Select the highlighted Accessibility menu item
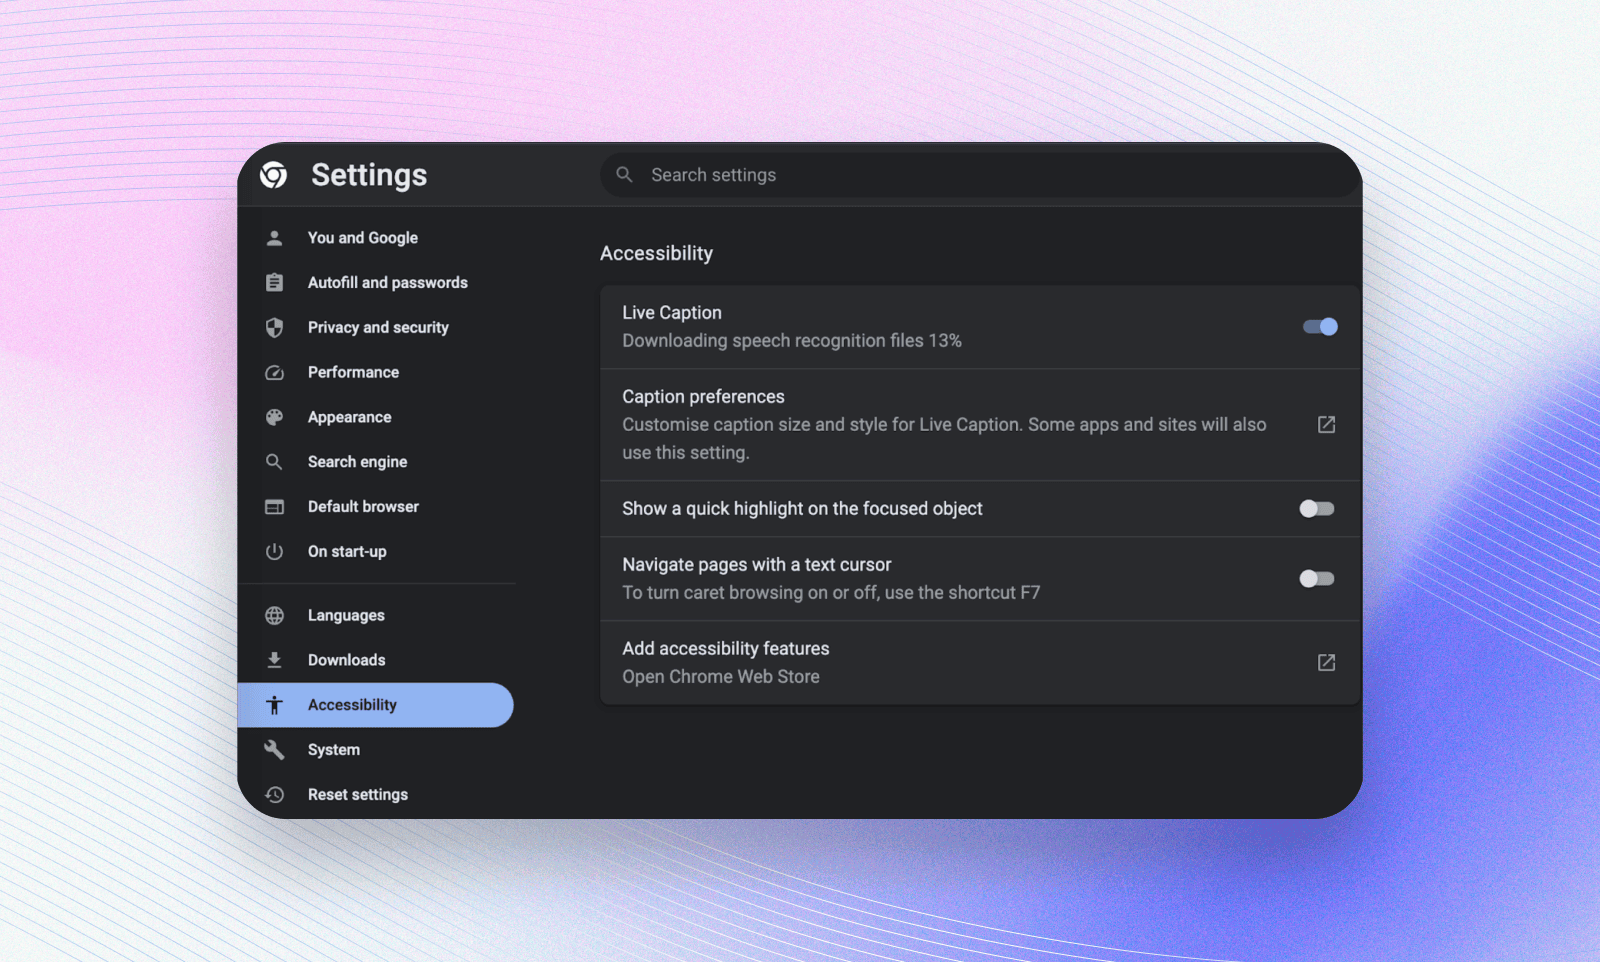1600x962 pixels. pos(376,705)
